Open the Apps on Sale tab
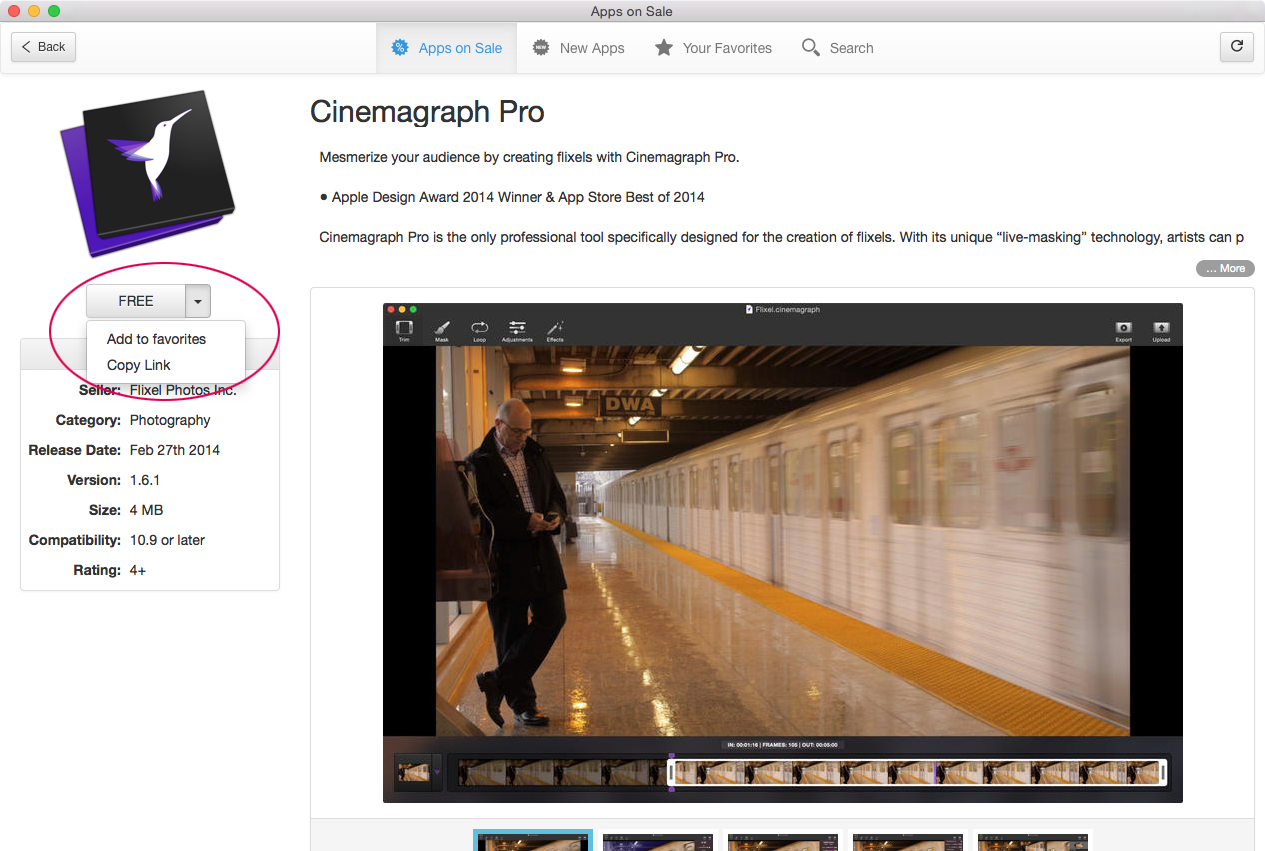 (446, 48)
